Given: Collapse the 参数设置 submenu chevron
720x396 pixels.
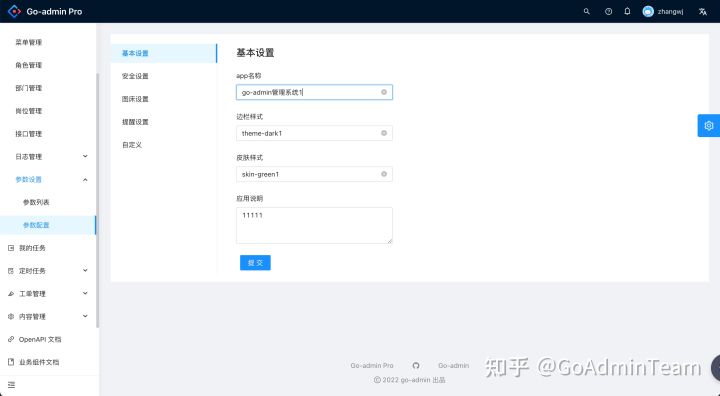Looking at the screenshot, I should pos(85,179).
